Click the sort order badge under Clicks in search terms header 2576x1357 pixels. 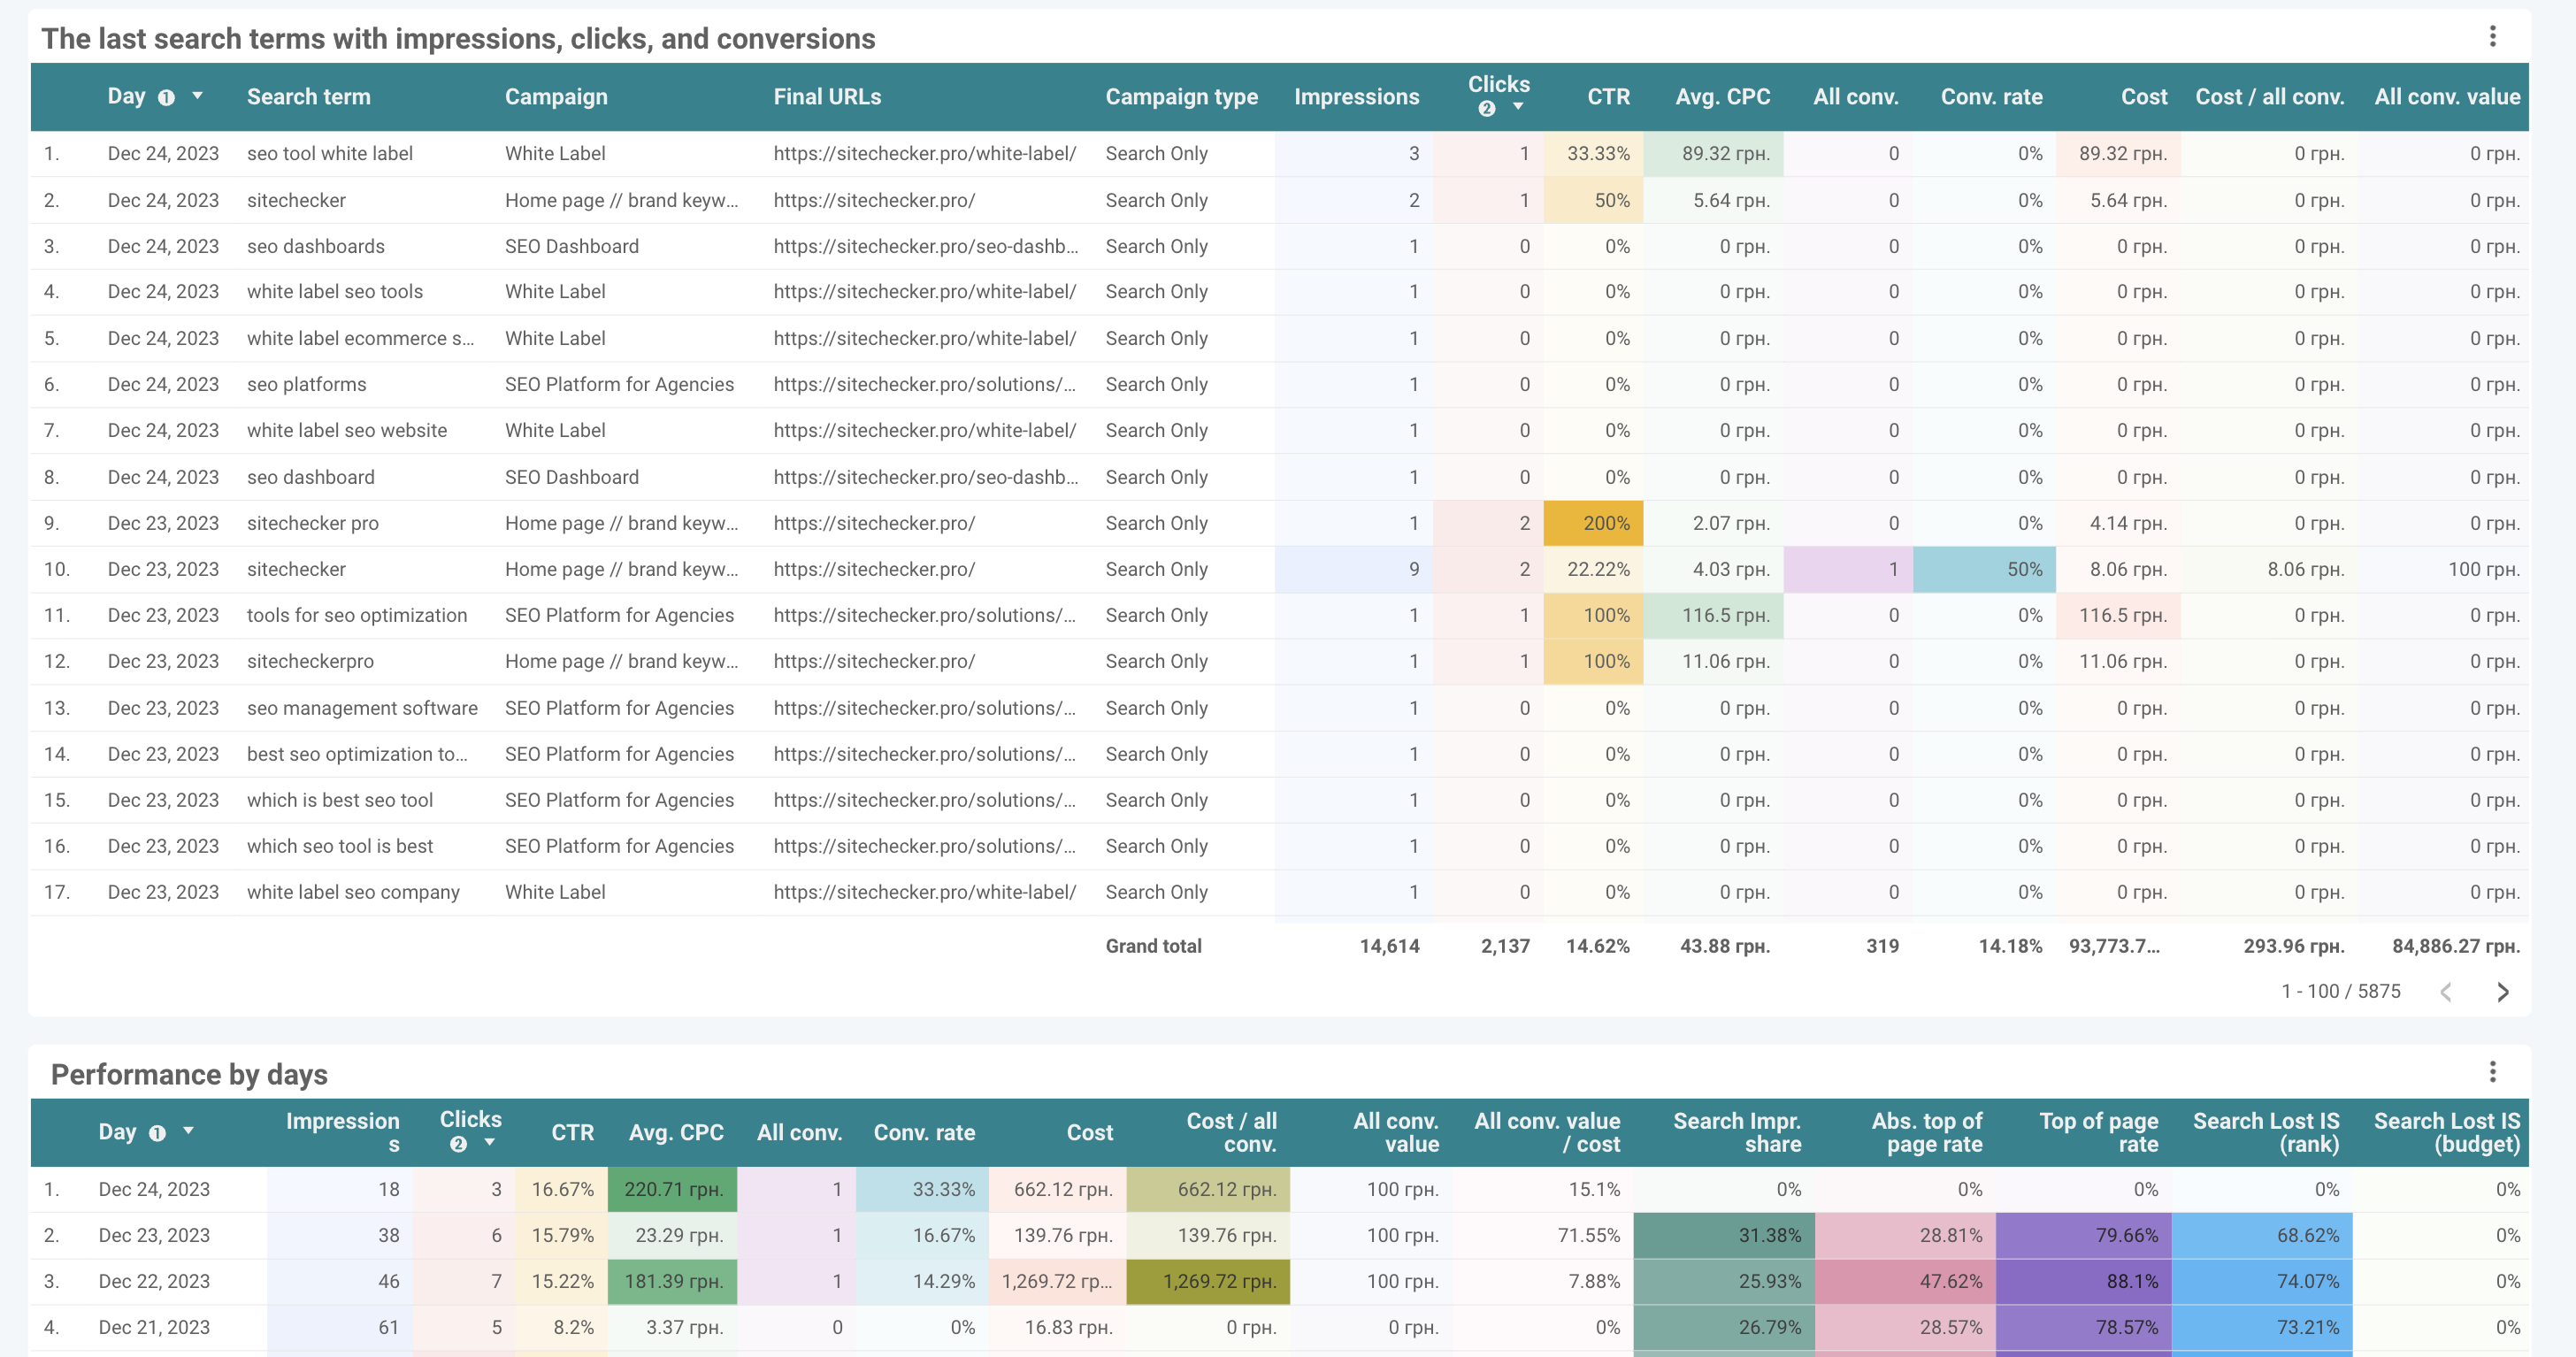click(1487, 108)
